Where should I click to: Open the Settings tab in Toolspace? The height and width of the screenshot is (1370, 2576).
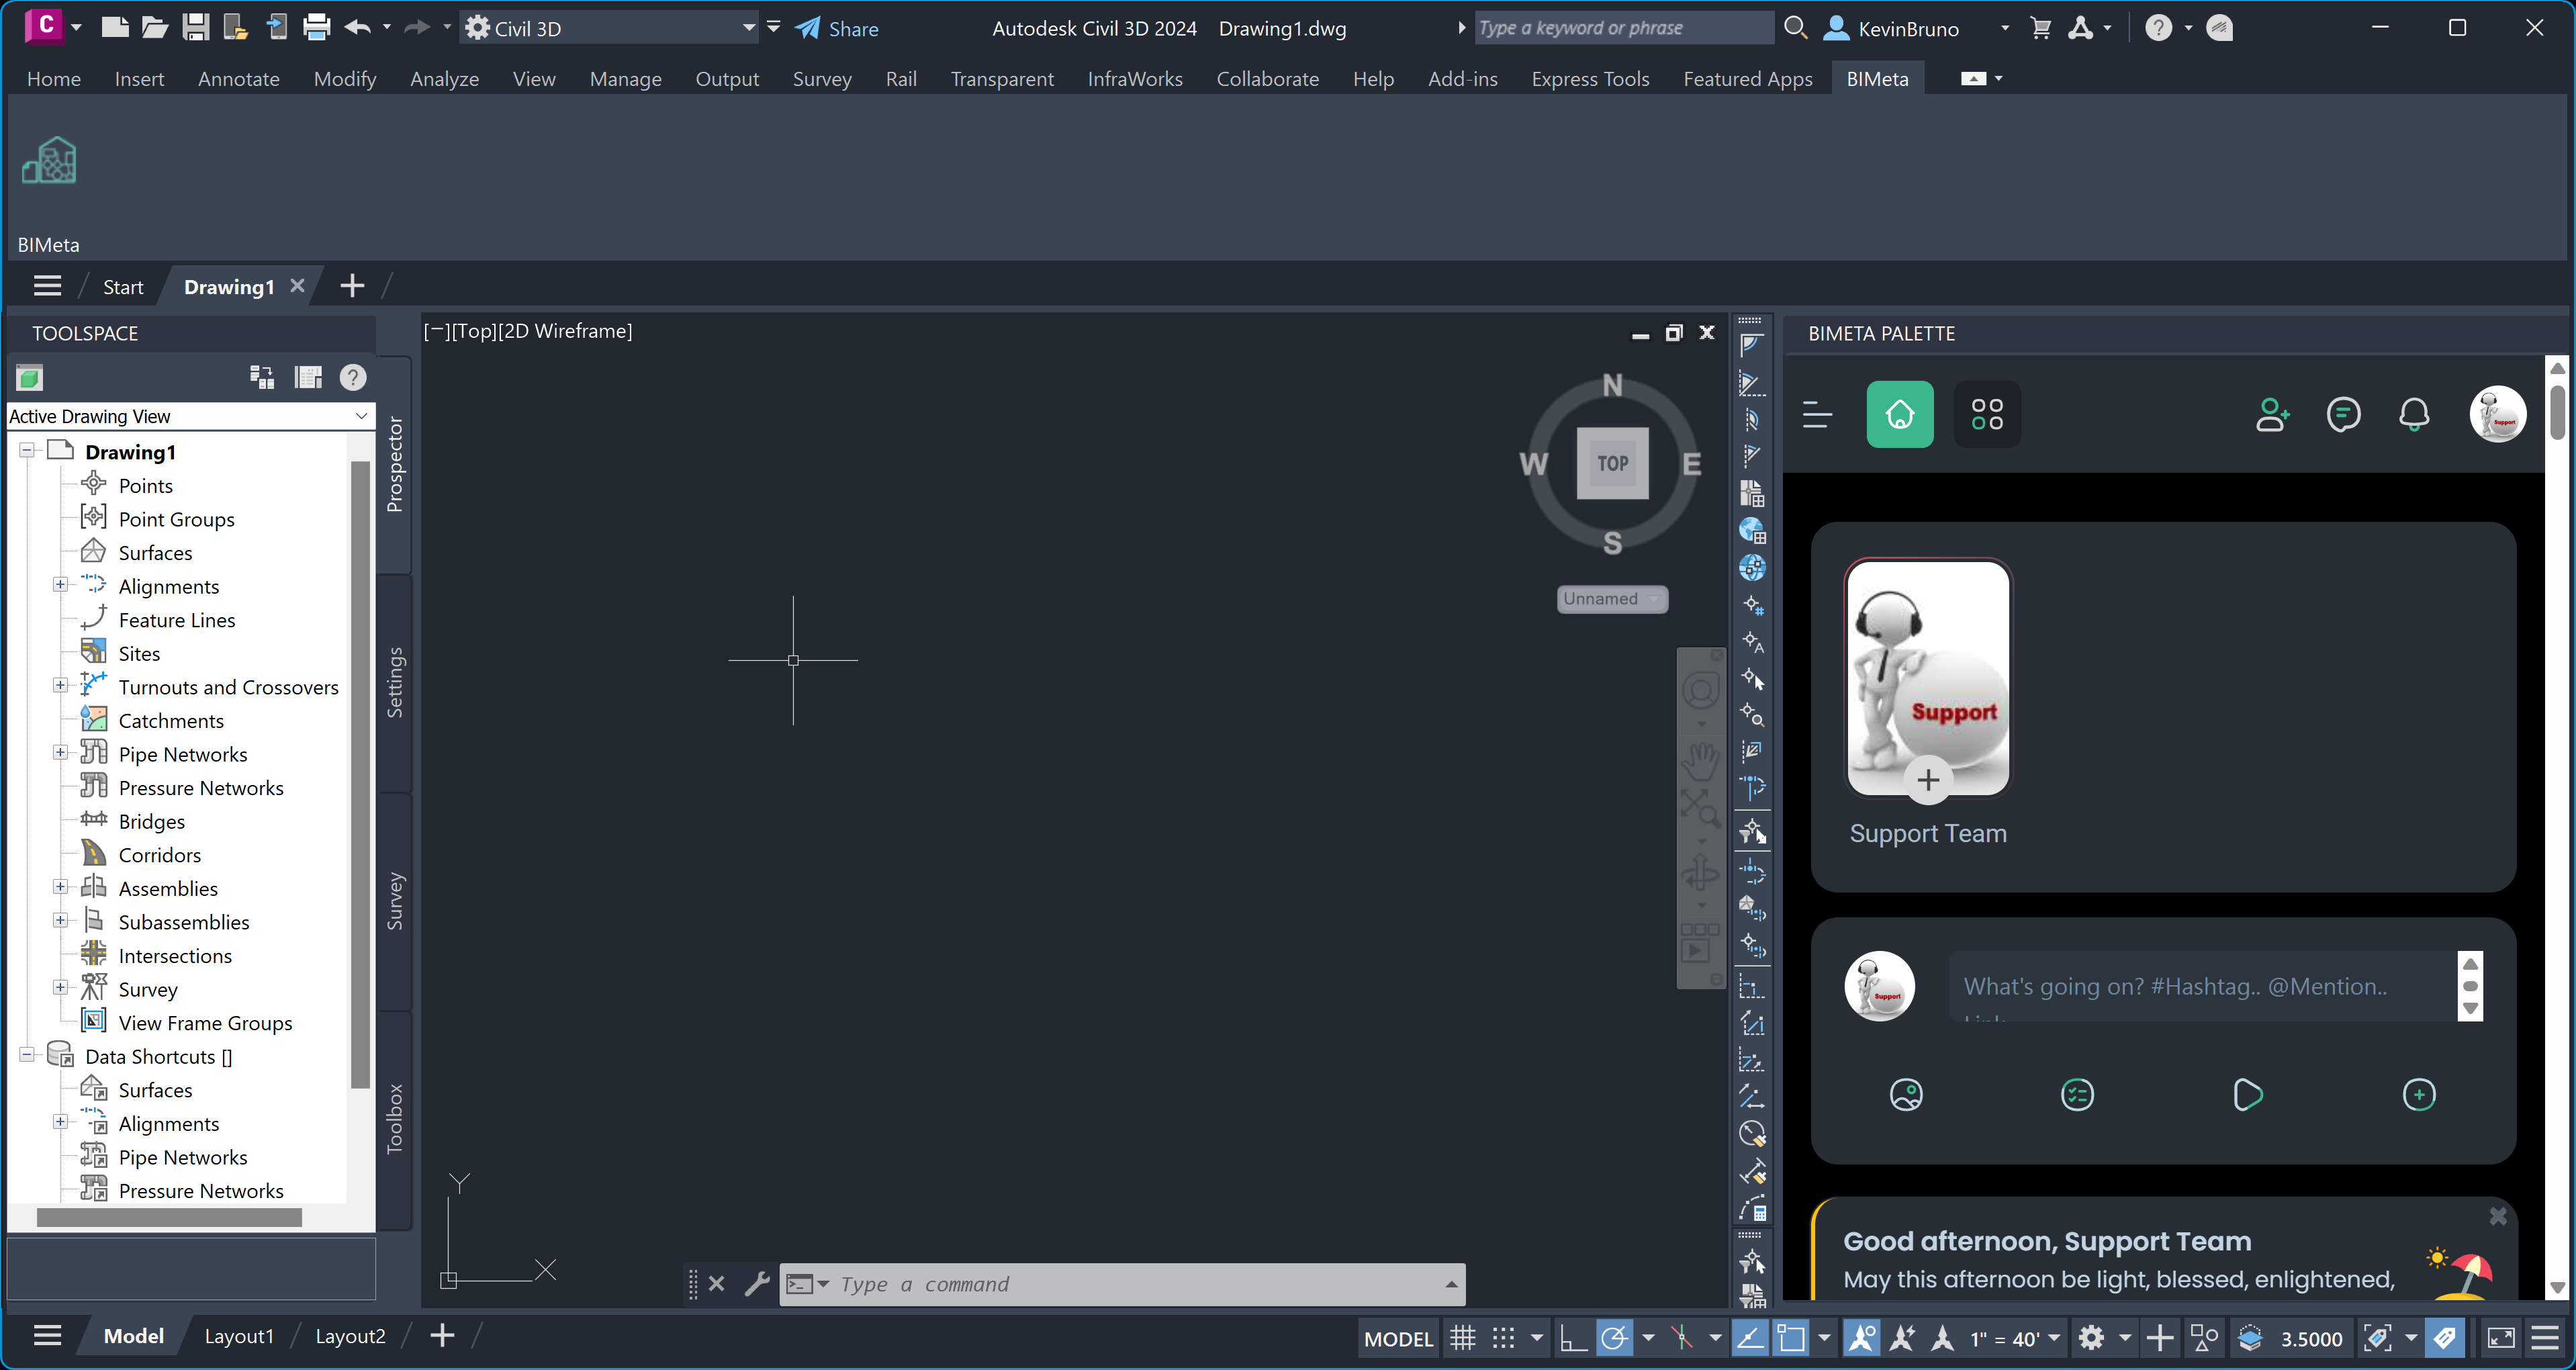395,683
